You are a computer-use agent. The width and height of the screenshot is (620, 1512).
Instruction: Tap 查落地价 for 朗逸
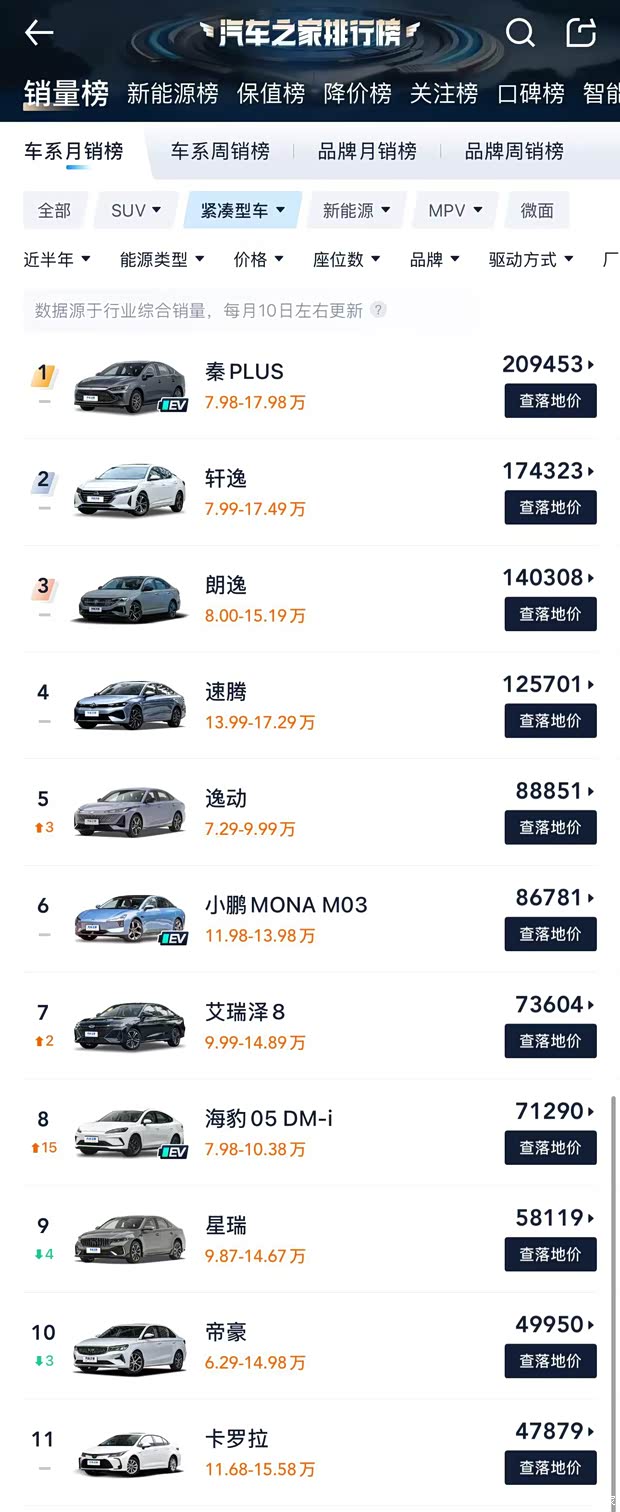point(550,613)
